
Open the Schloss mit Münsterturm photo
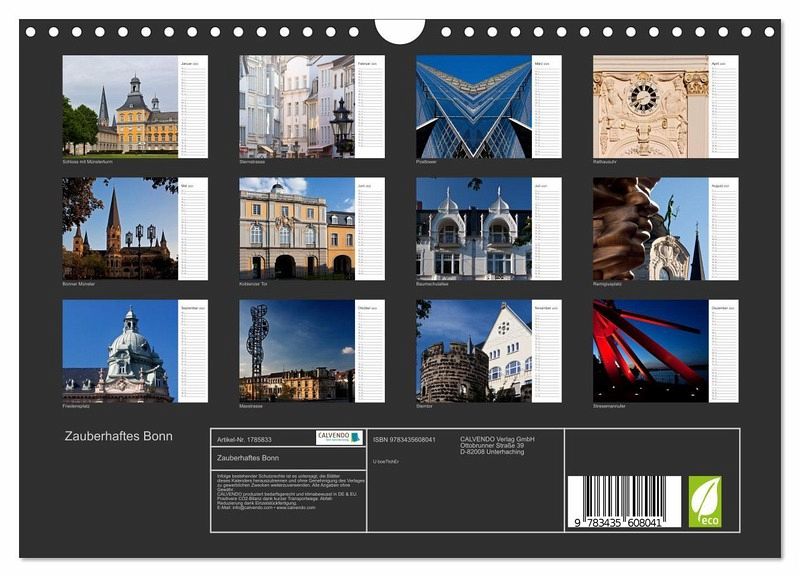(x=120, y=105)
